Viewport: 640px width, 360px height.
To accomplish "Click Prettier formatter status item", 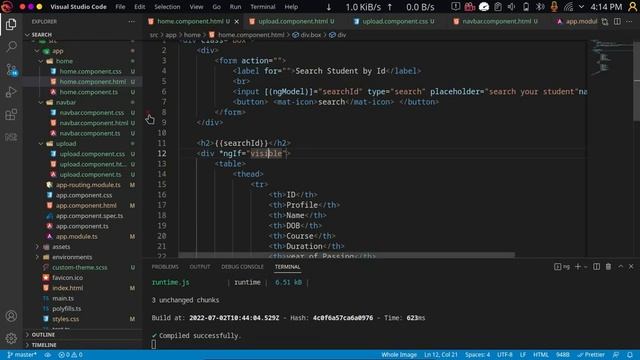I will coord(591,355).
